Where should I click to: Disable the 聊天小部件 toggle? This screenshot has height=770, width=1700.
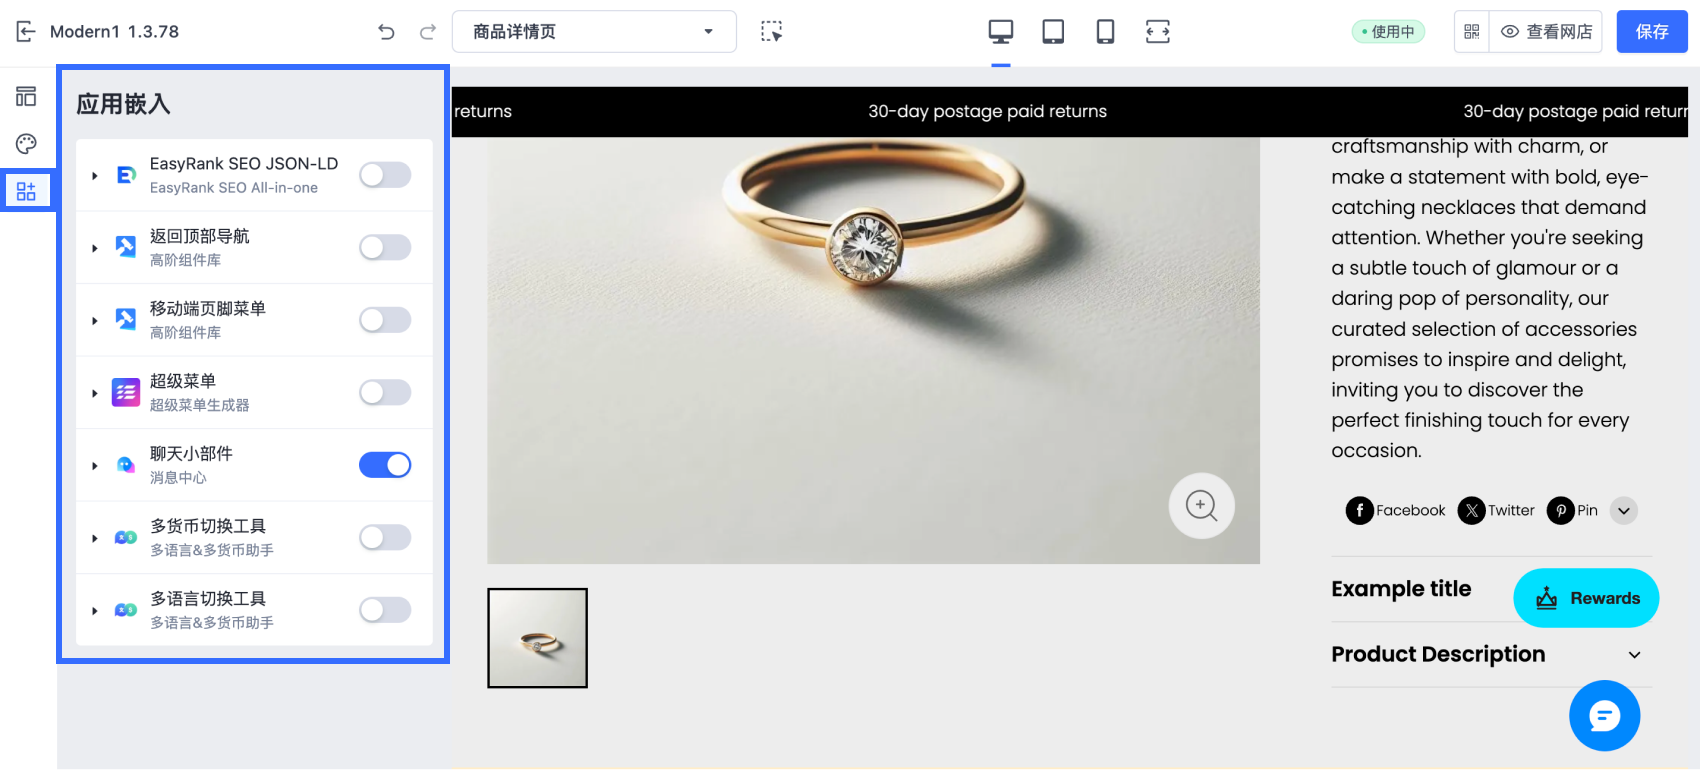(385, 465)
